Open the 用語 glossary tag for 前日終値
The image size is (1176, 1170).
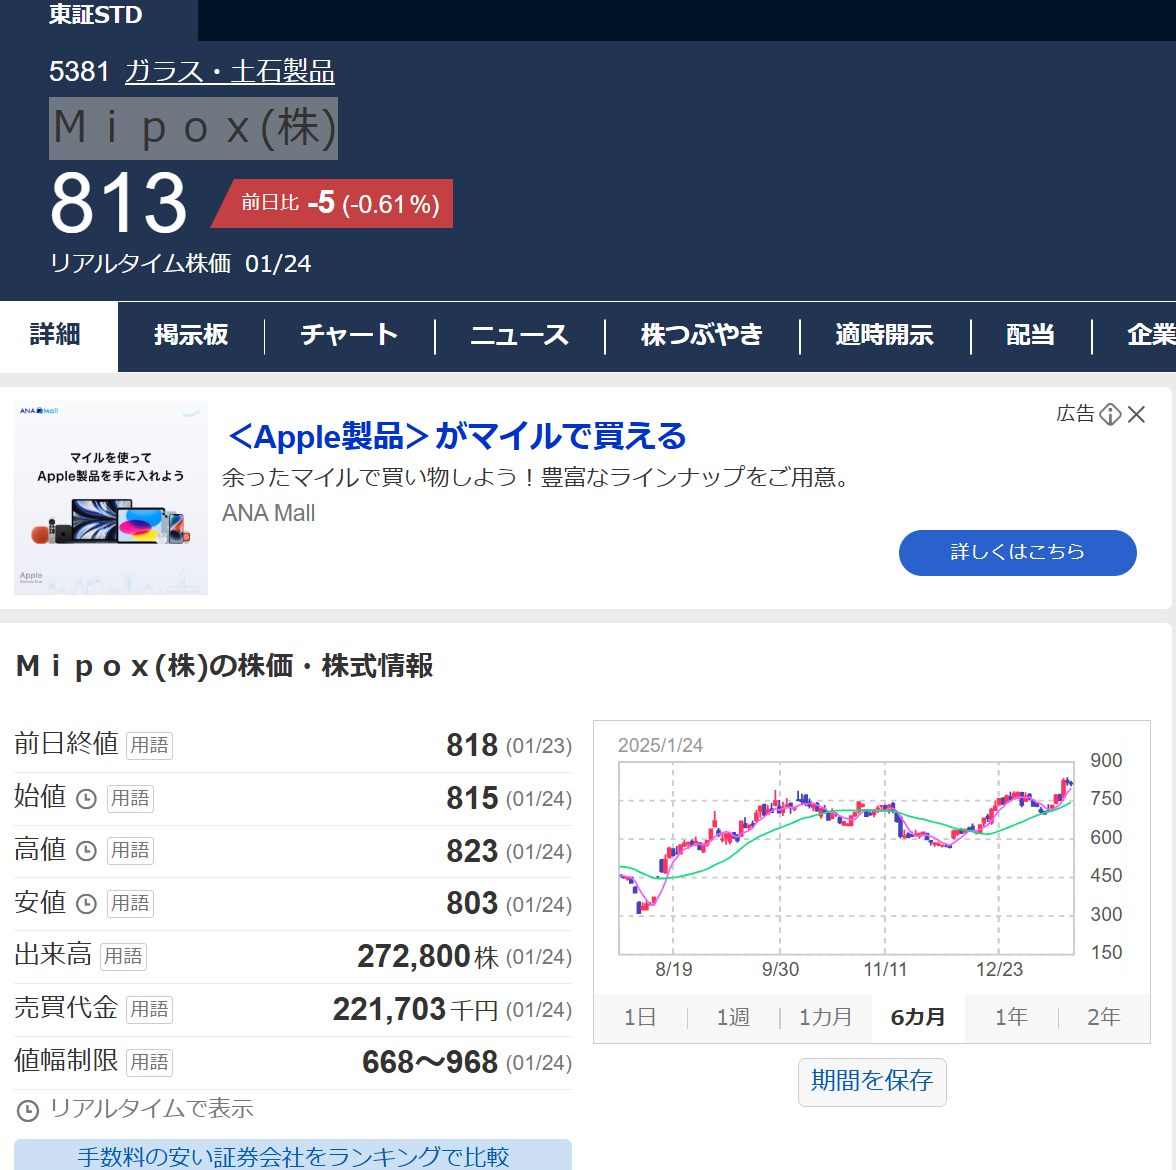tap(149, 746)
